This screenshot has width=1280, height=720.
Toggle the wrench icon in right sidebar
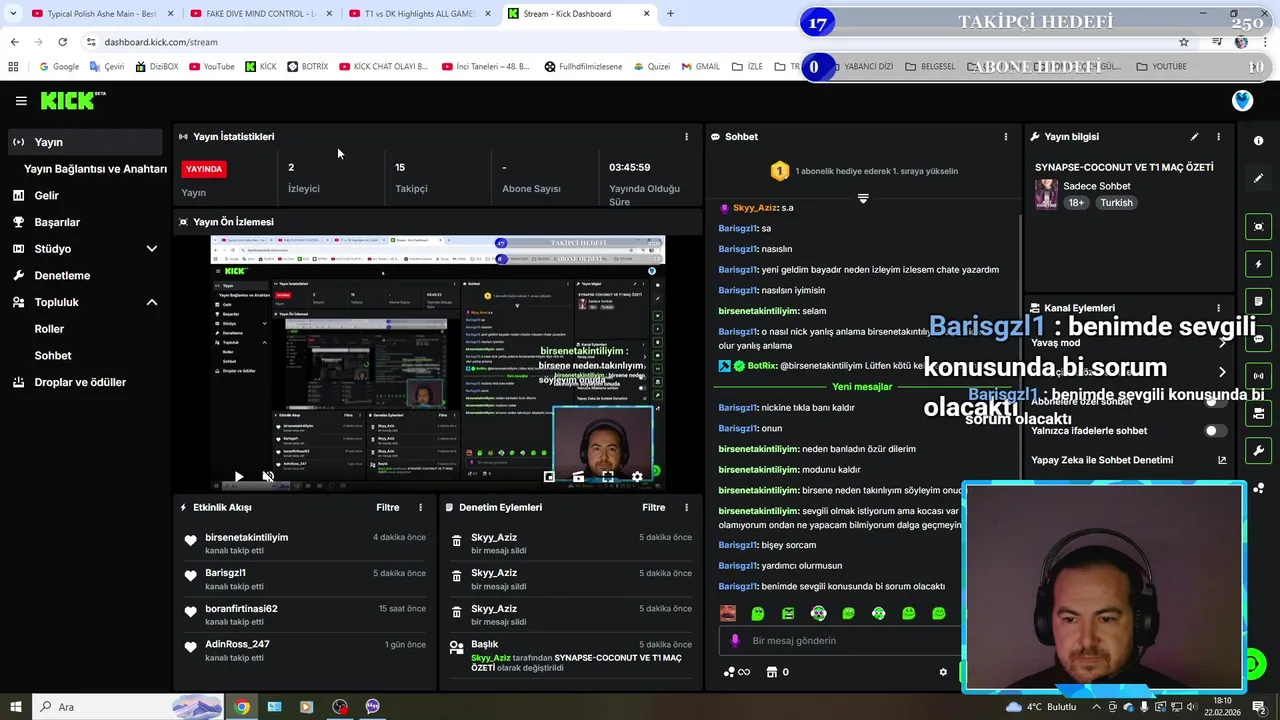coord(1259,450)
